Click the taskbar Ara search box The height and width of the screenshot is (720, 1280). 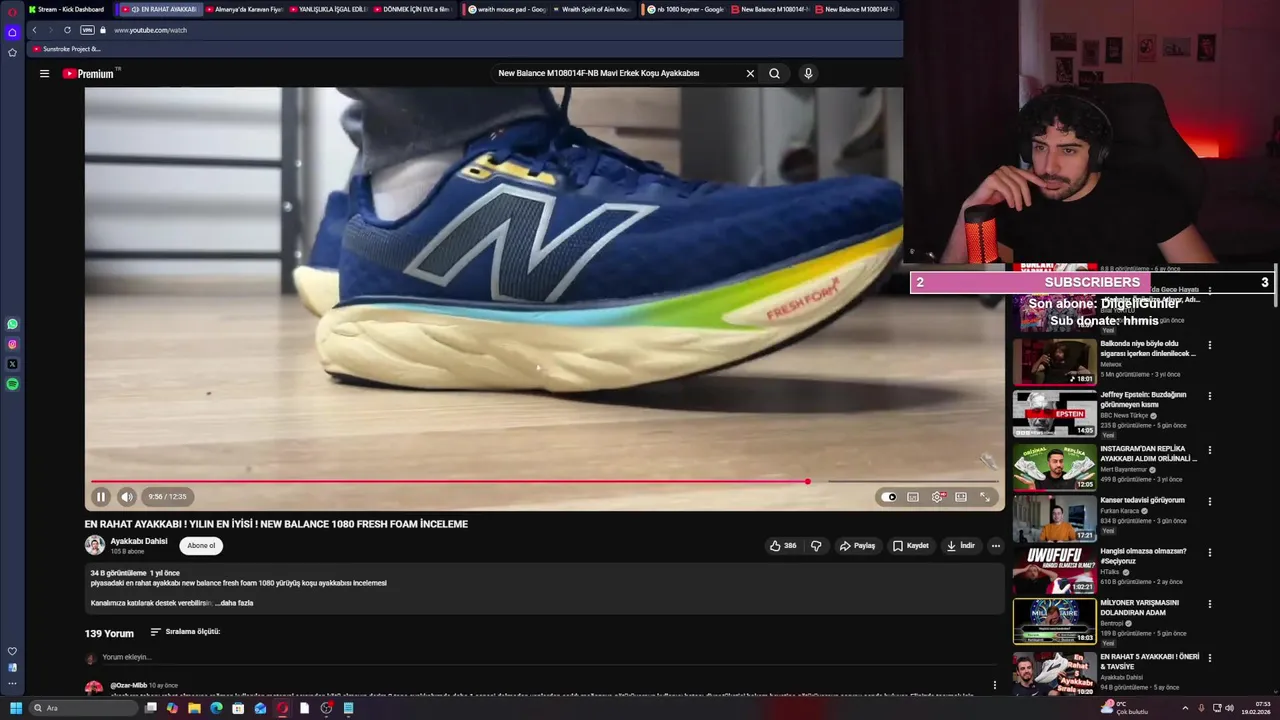point(83,708)
